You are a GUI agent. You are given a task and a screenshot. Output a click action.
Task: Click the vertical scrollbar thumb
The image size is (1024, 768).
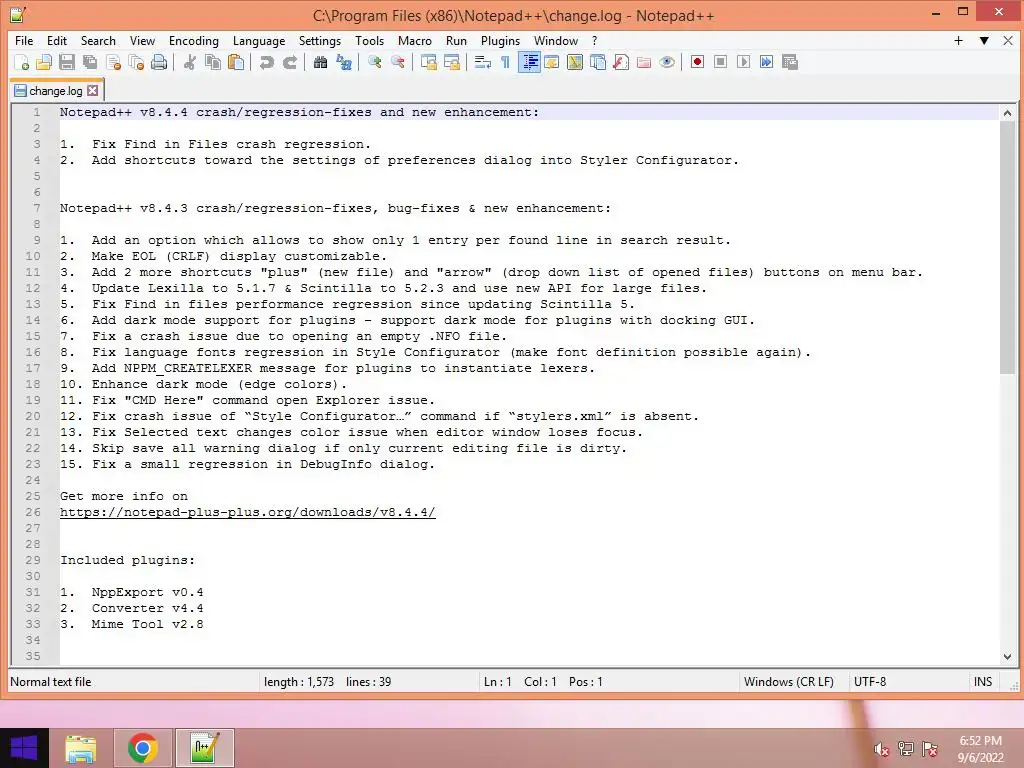(x=1007, y=247)
